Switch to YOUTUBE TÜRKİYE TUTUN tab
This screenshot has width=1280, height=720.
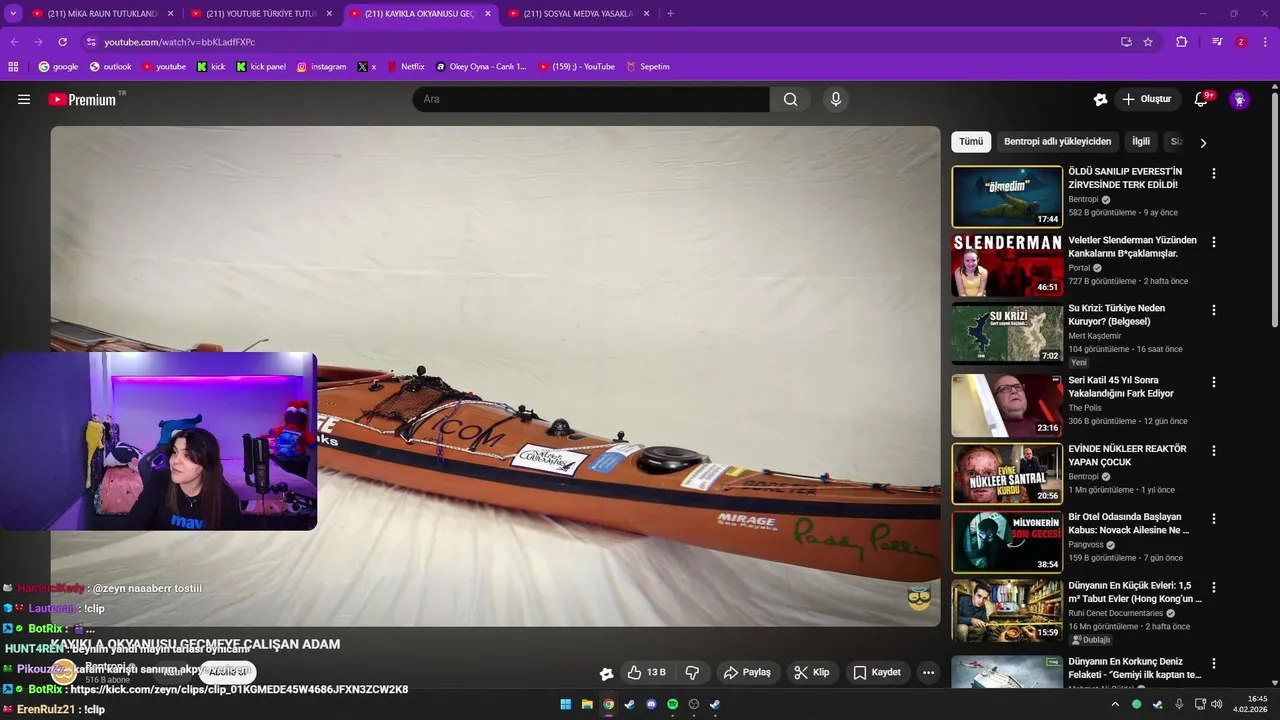tap(261, 14)
